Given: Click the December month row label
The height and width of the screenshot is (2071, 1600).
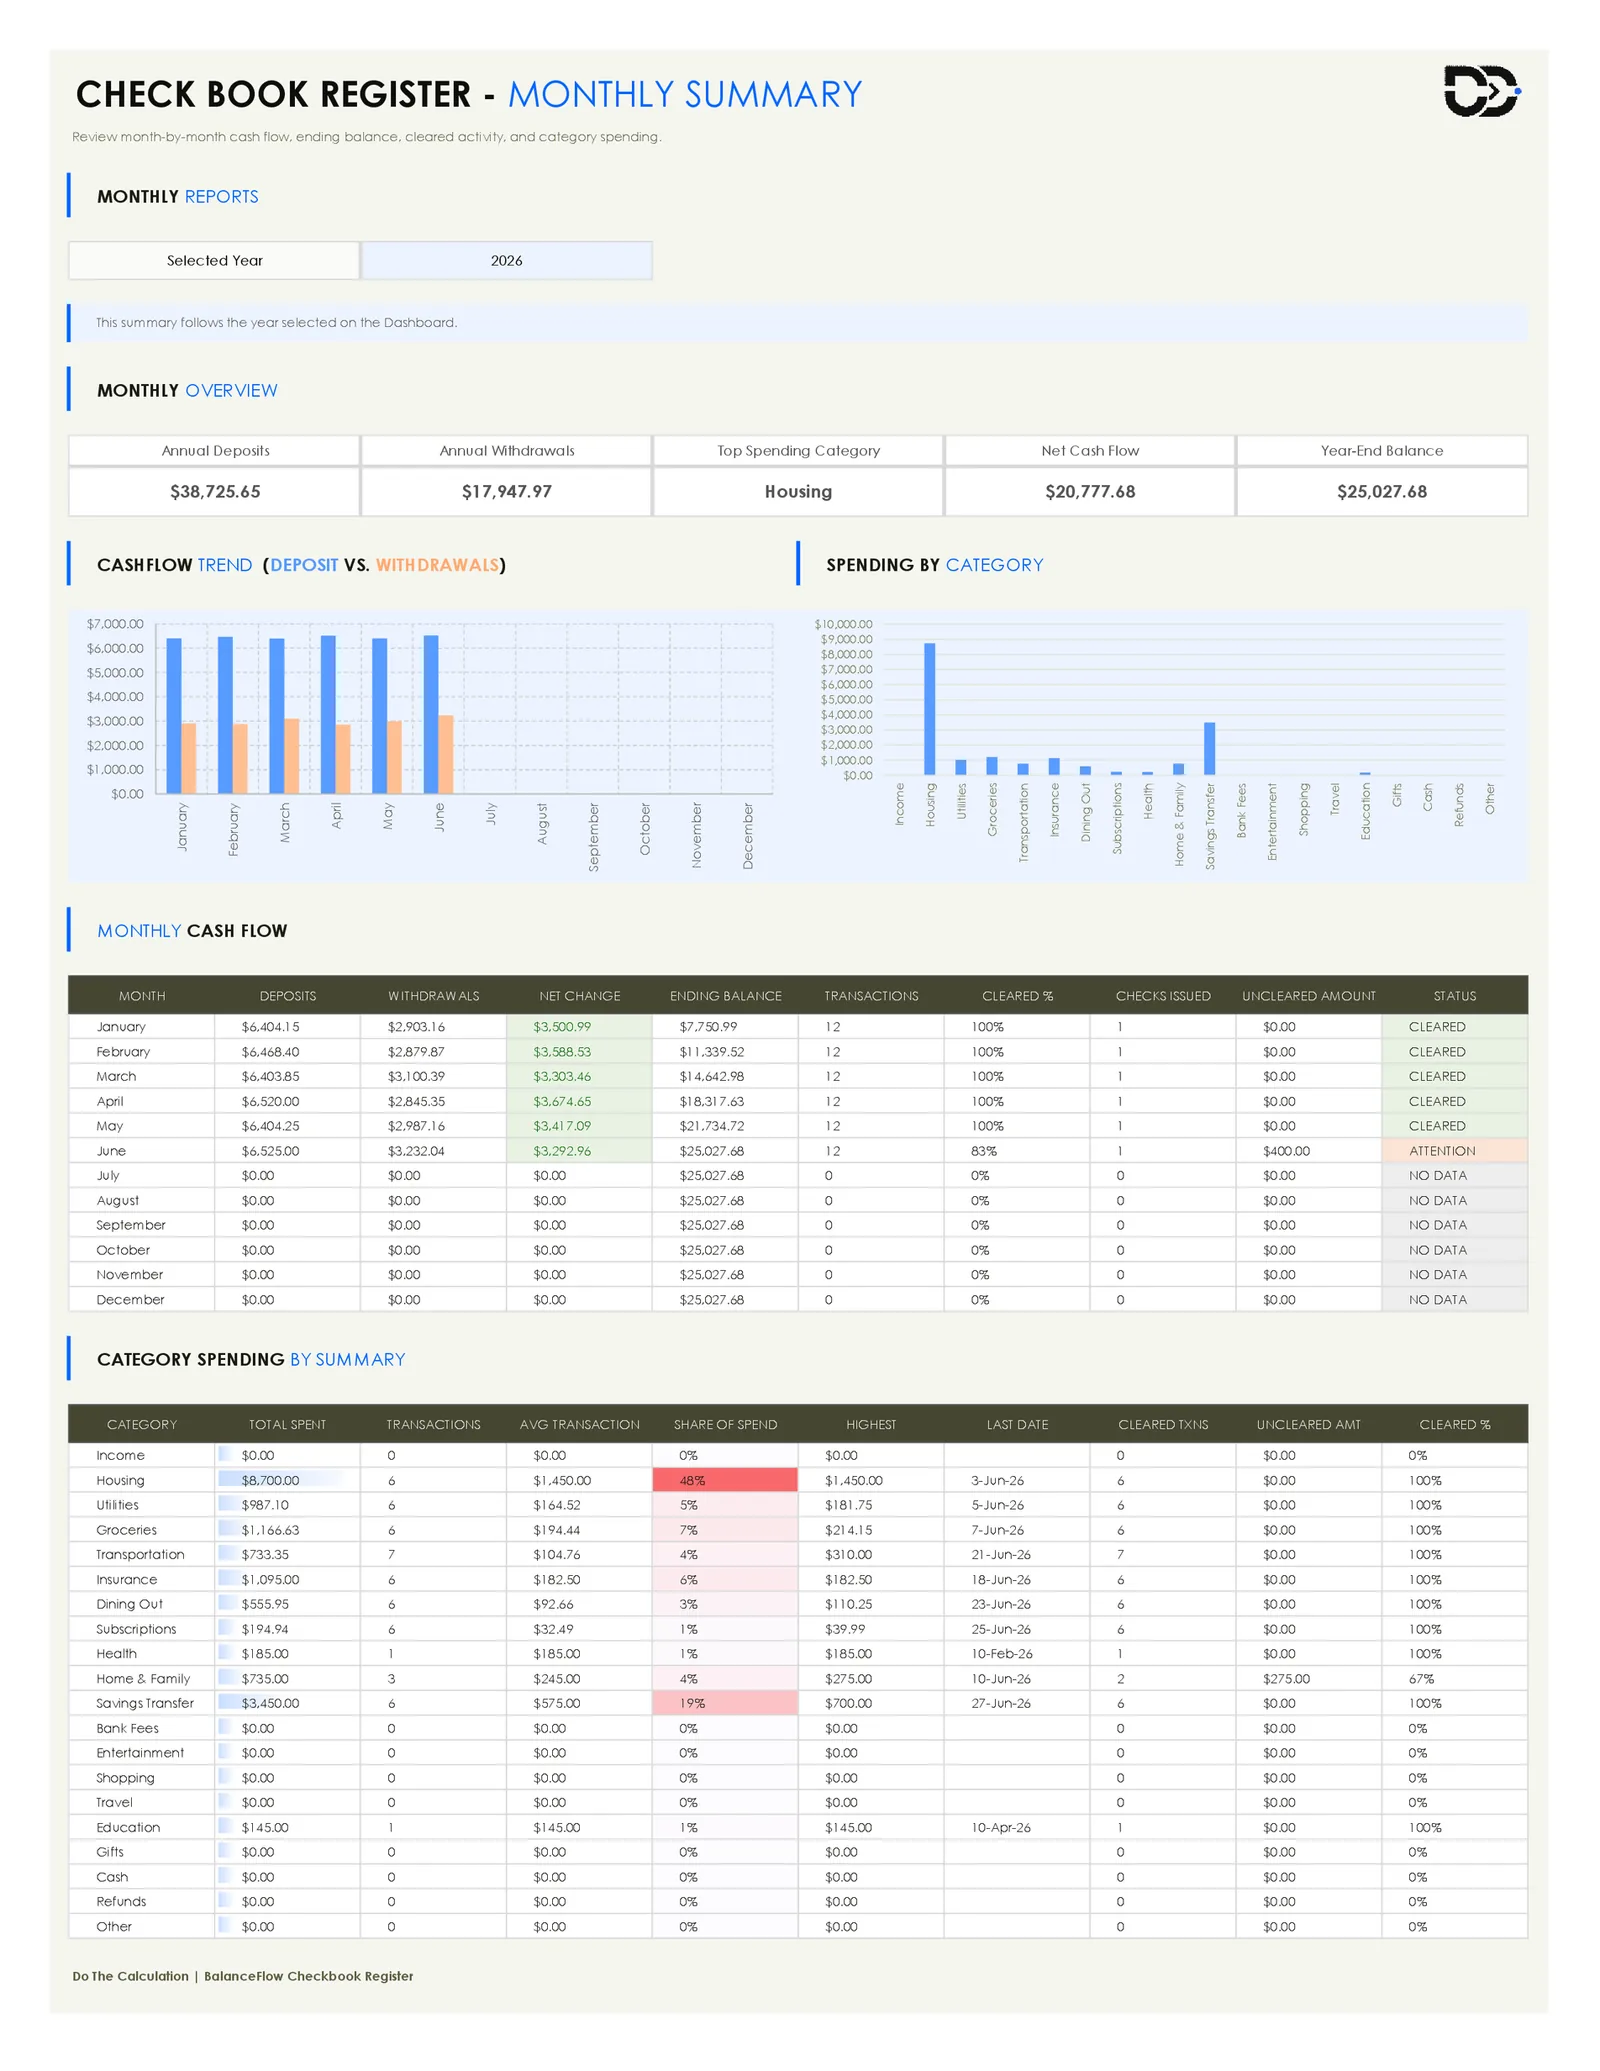Looking at the screenshot, I should [x=142, y=1299].
